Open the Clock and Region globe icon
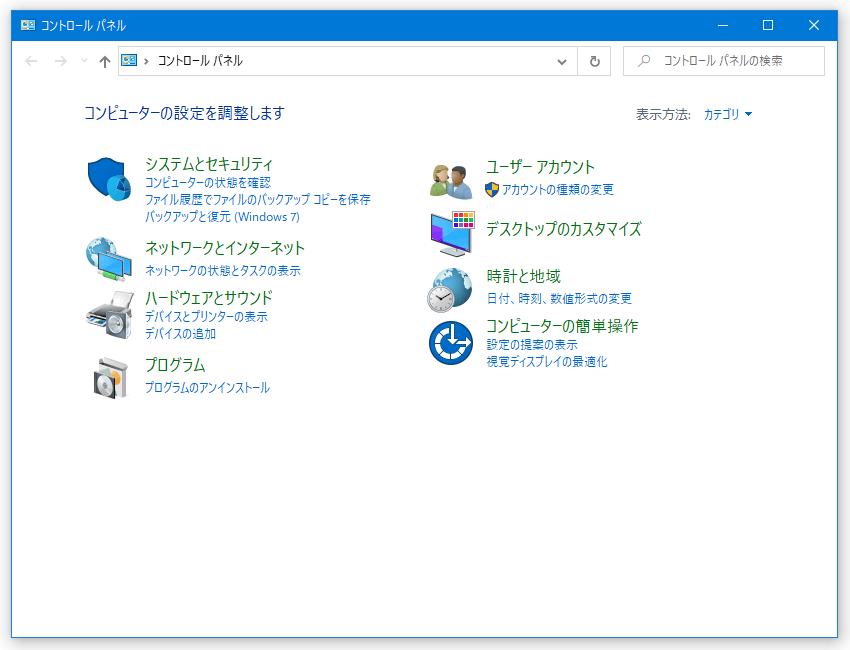Image resolution: width=850 pixels, height=650 pixels. [449, 290]
